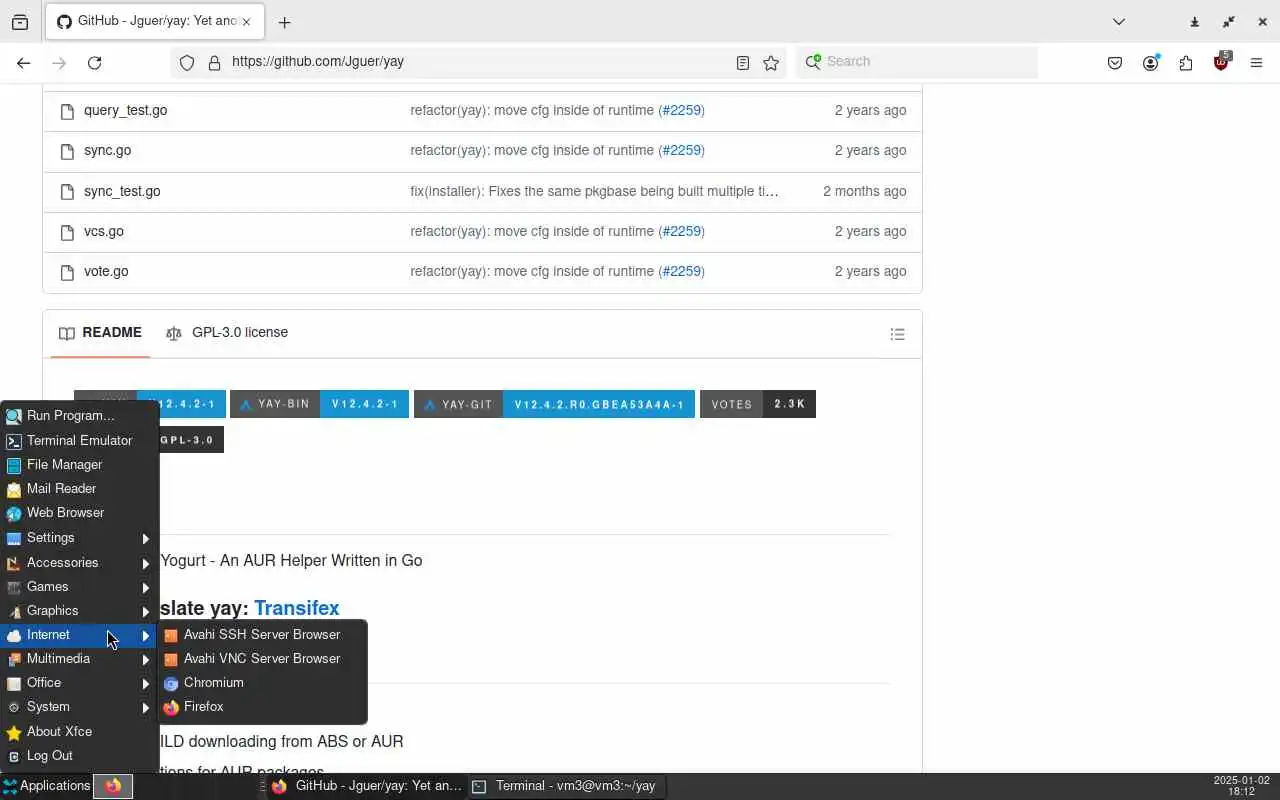Click file icon beside vcs.go
The image size is (1280, 800).
67,232
